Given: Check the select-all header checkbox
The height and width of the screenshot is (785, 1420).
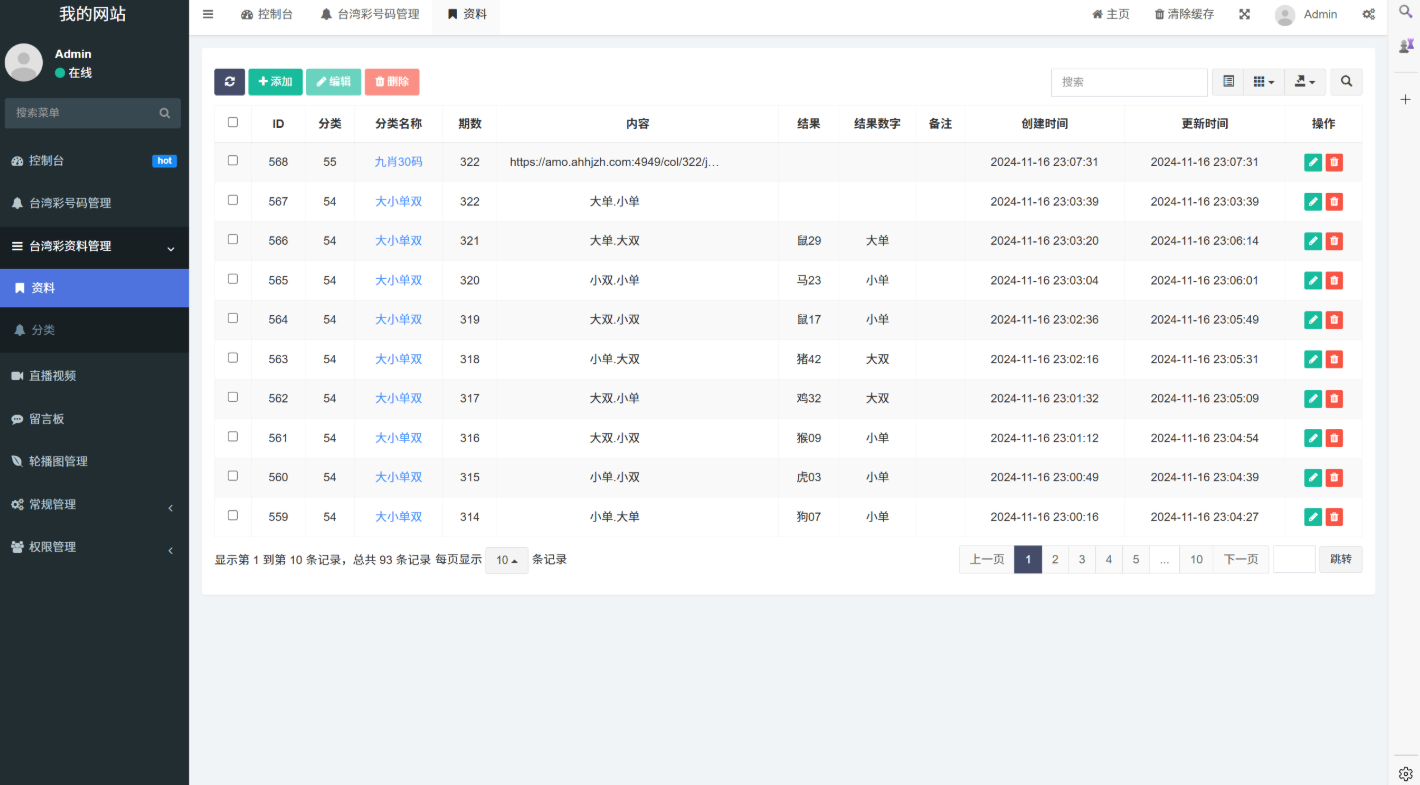Looking at the screenshot, I should [233, 122].
